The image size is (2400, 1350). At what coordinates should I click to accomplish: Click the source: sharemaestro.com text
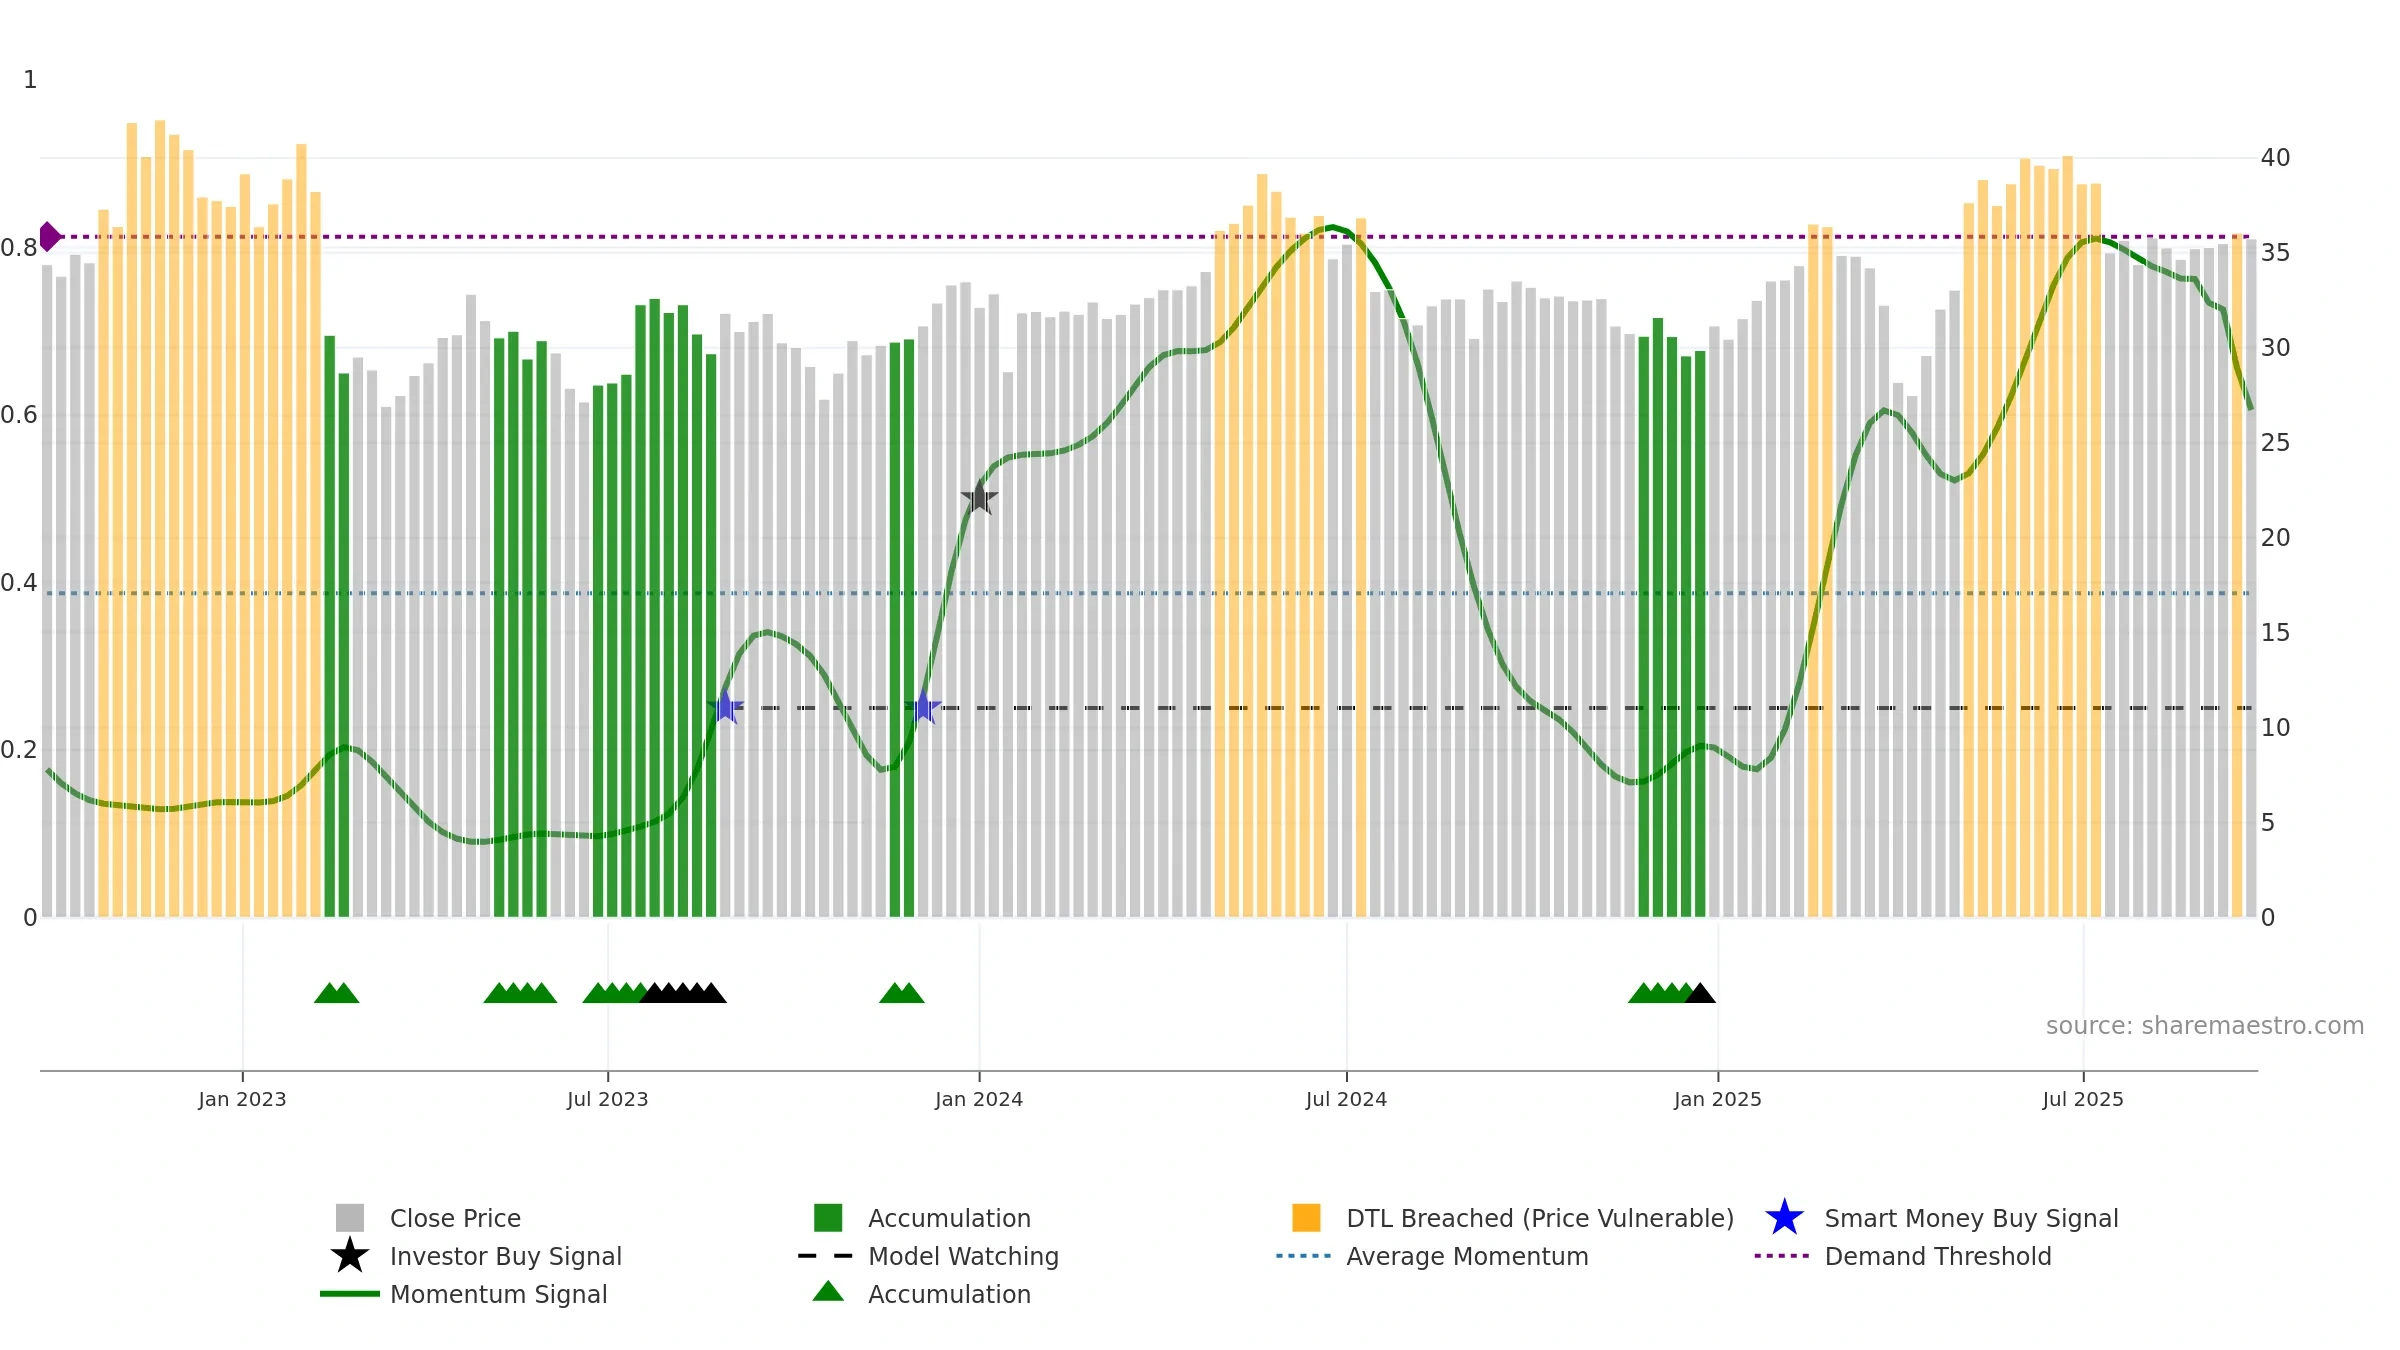[x=2205, y=1026]
